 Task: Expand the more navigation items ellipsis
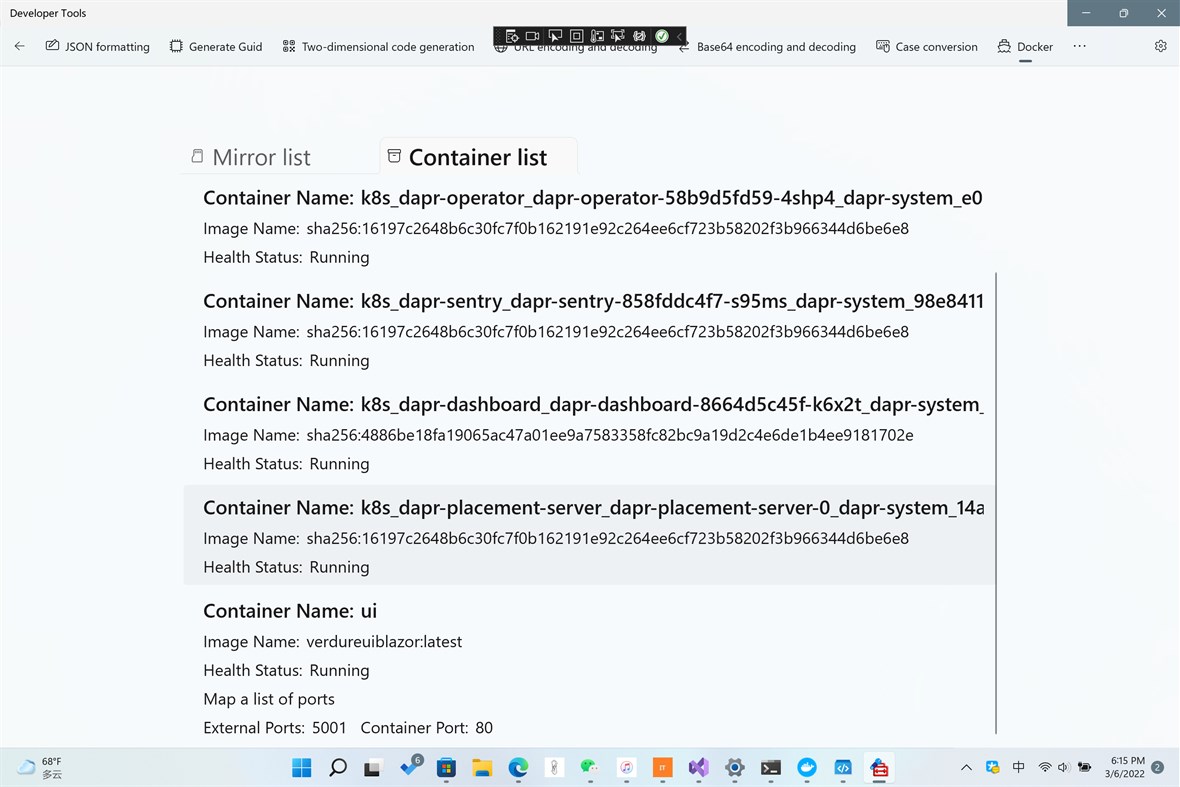tap(1079, 46)
